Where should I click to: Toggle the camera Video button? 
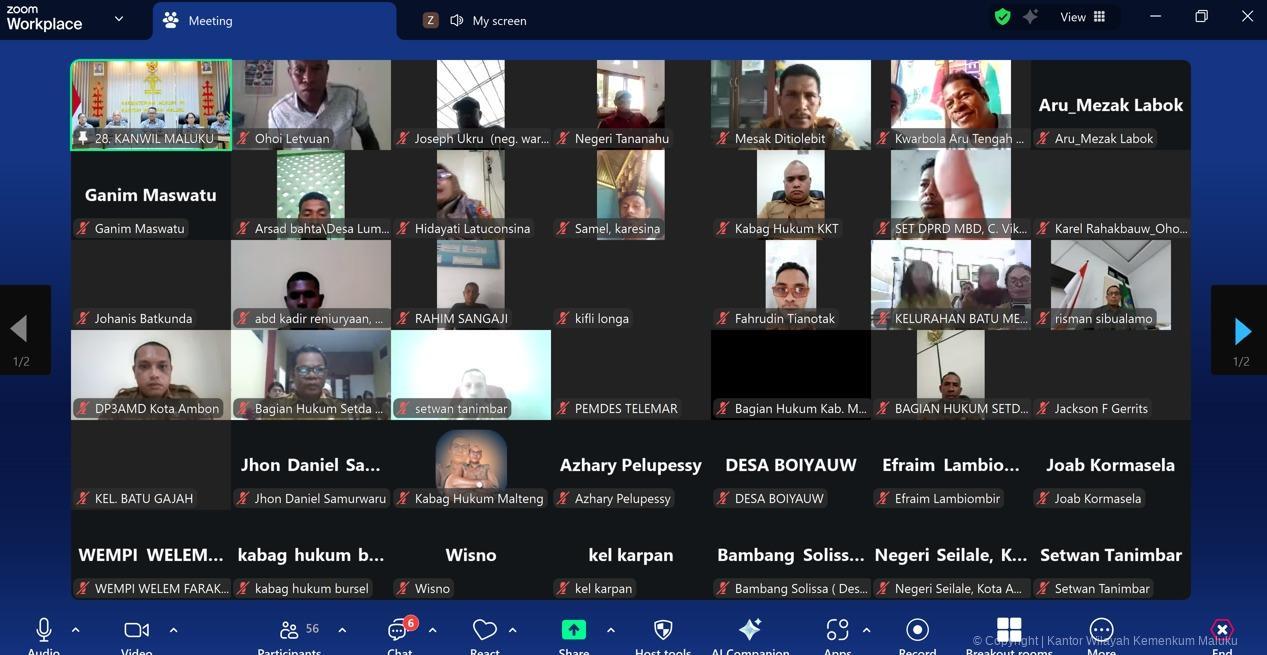click(x=136, y=630)
